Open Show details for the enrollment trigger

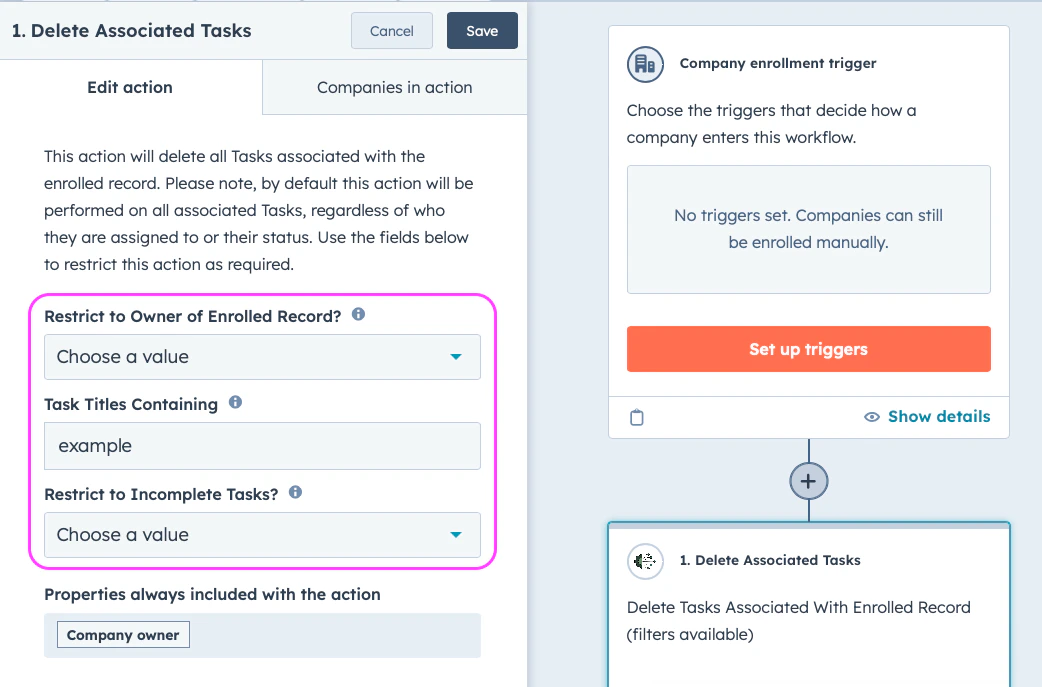pyautogui.click(x=938, y=416)
